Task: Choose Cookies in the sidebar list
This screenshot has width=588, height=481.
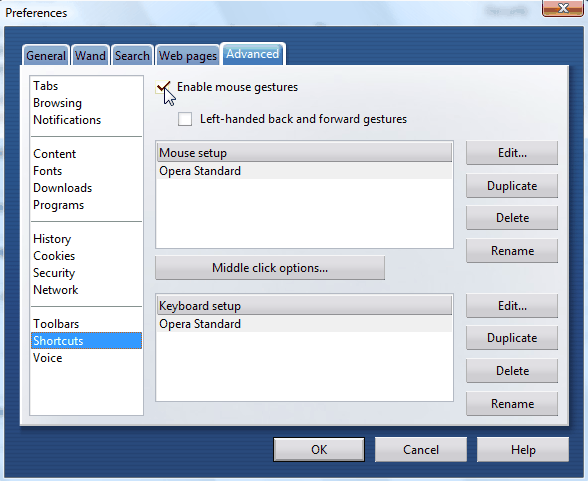Action: 54,256
